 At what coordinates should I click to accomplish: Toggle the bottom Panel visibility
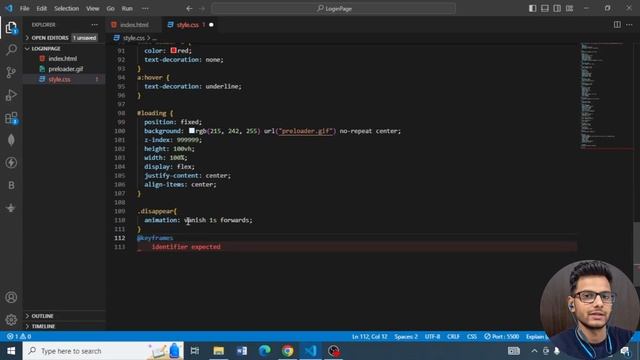[x=544, y=8]
